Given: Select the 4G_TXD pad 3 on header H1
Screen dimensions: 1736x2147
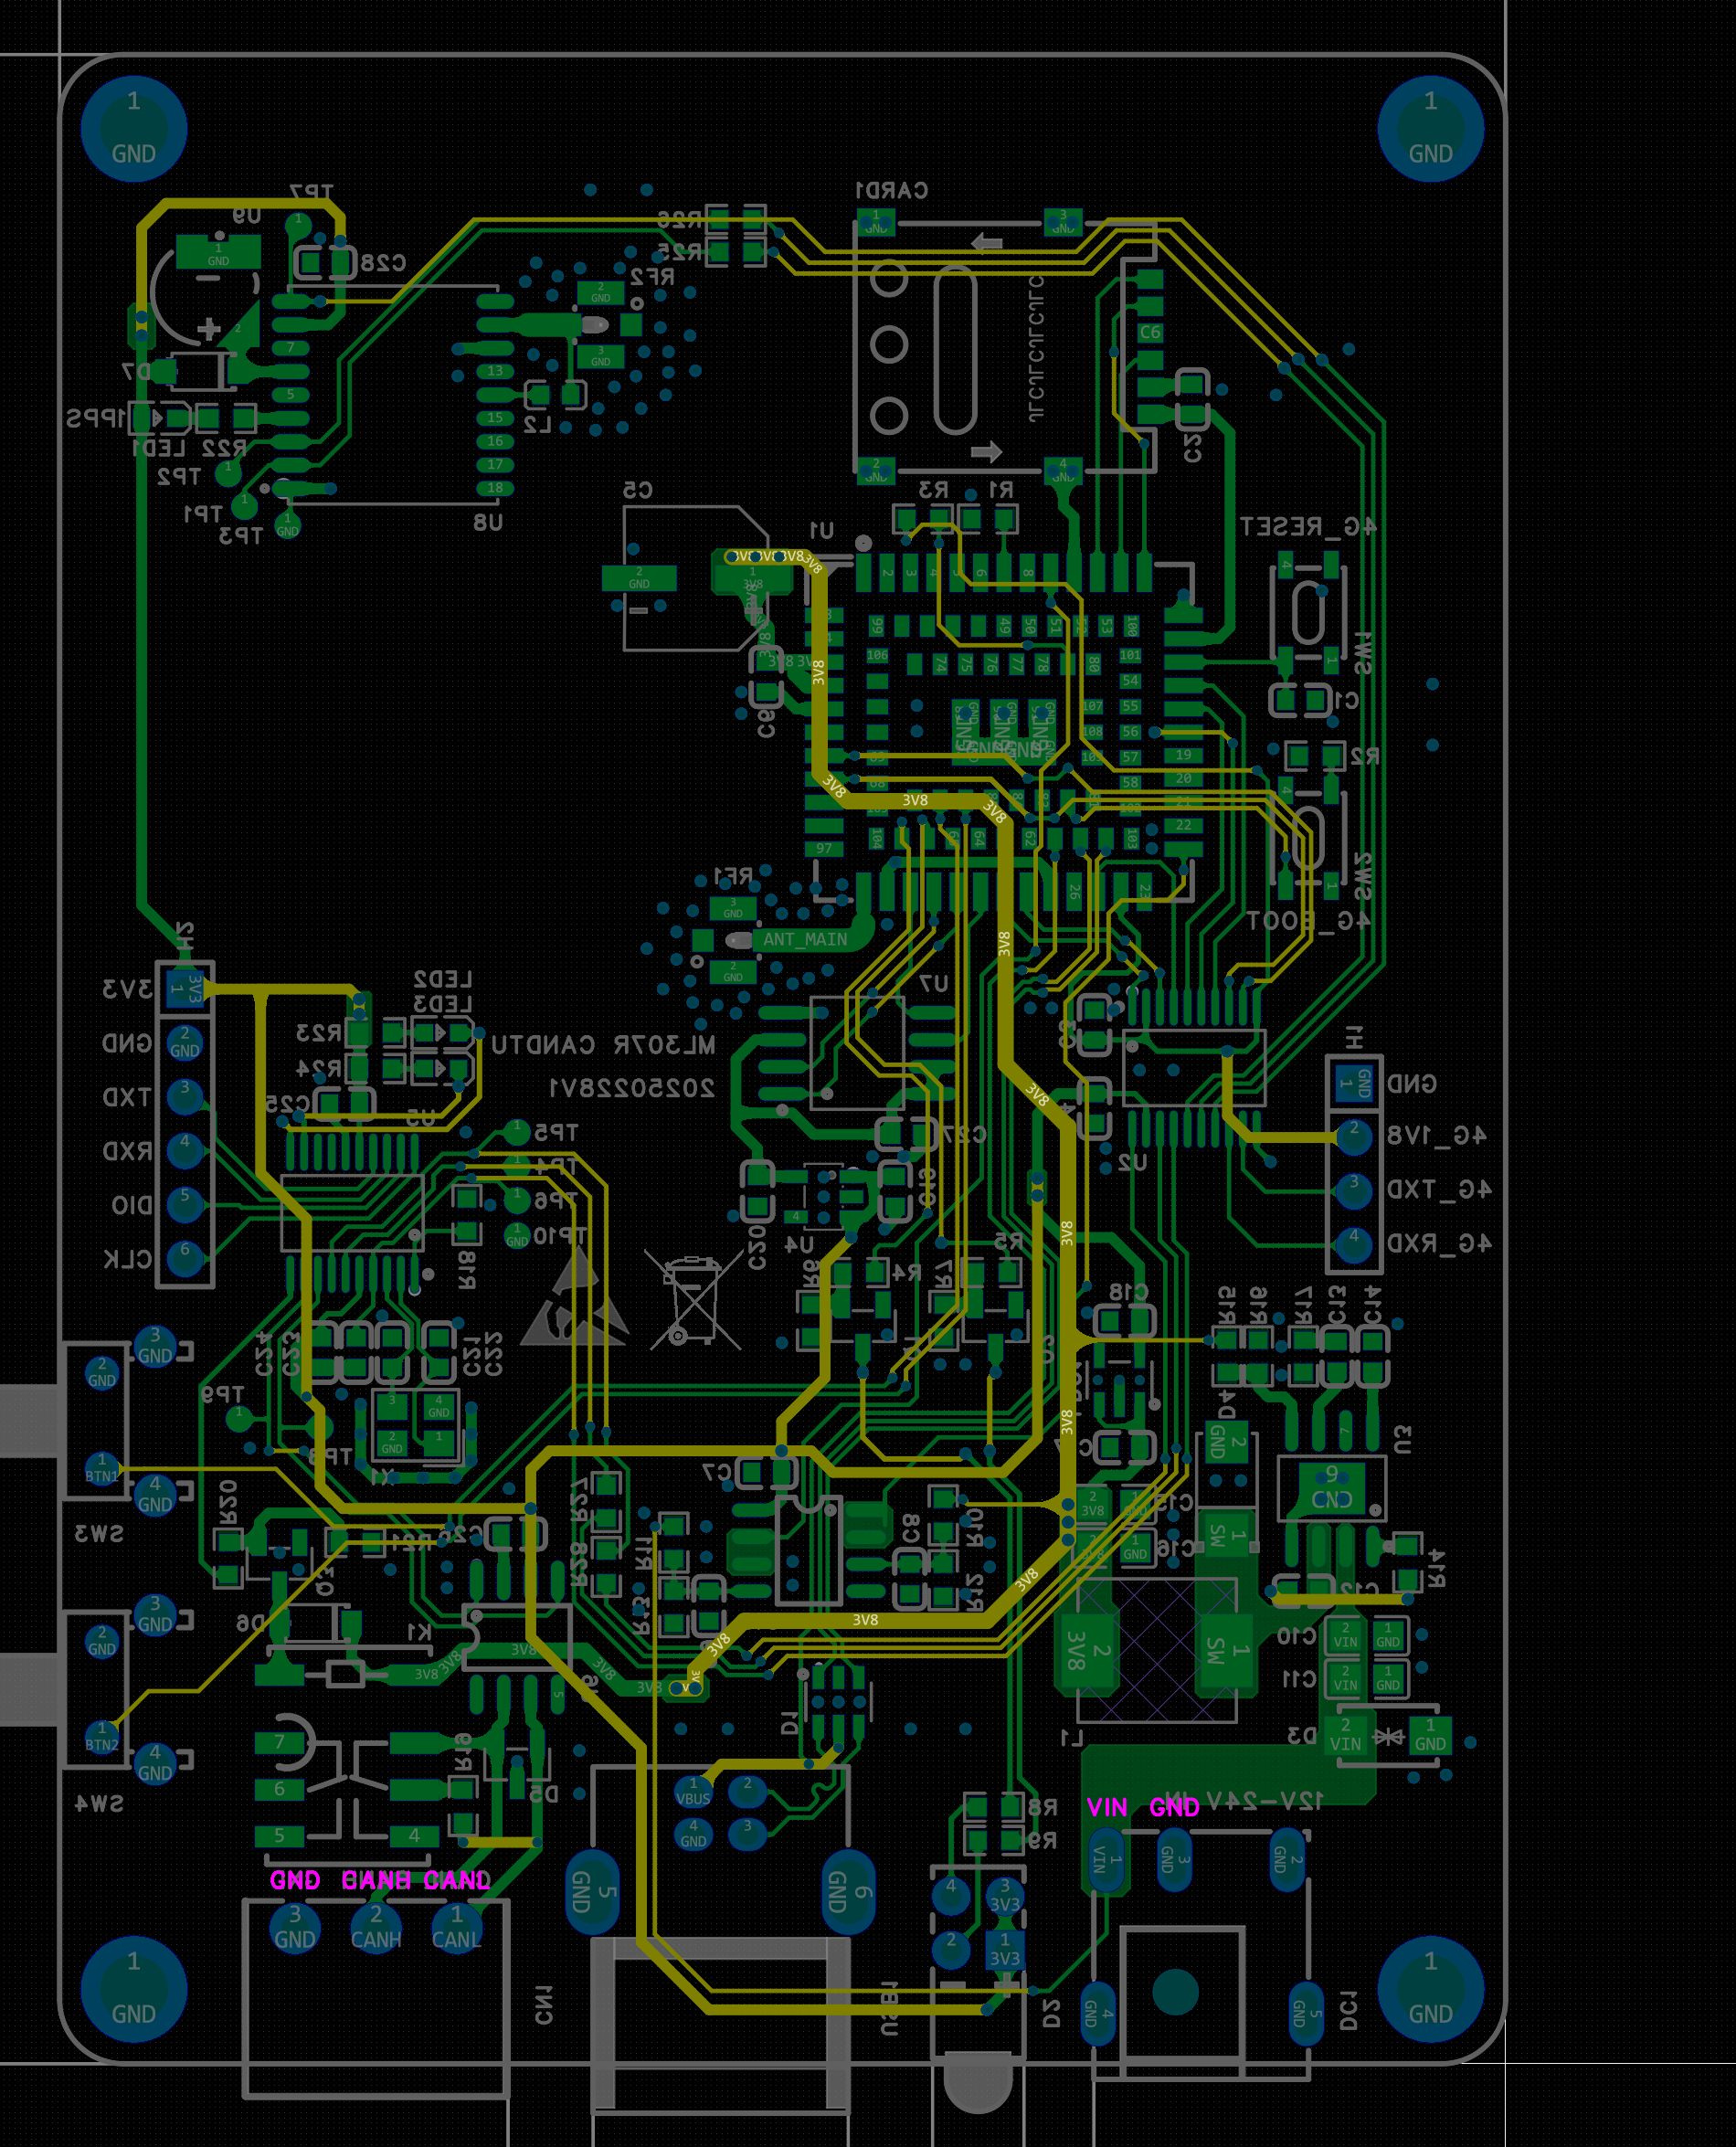Looking at the screenshot, I should coord(1354,1190).
